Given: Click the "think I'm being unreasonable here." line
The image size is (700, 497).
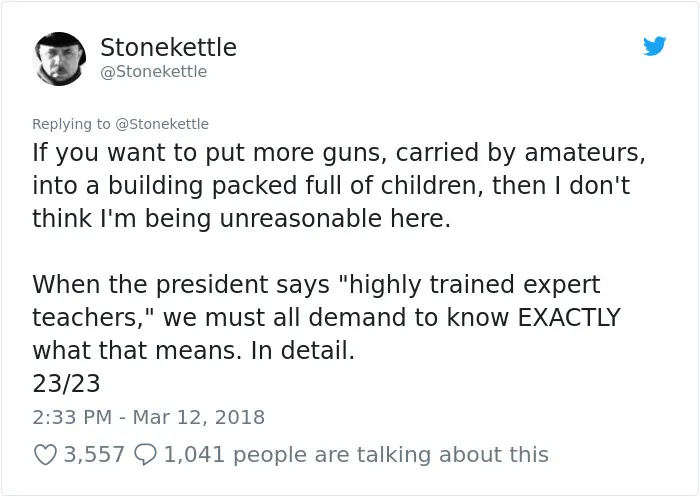Looking at the screenshot, I should point(242,219).
